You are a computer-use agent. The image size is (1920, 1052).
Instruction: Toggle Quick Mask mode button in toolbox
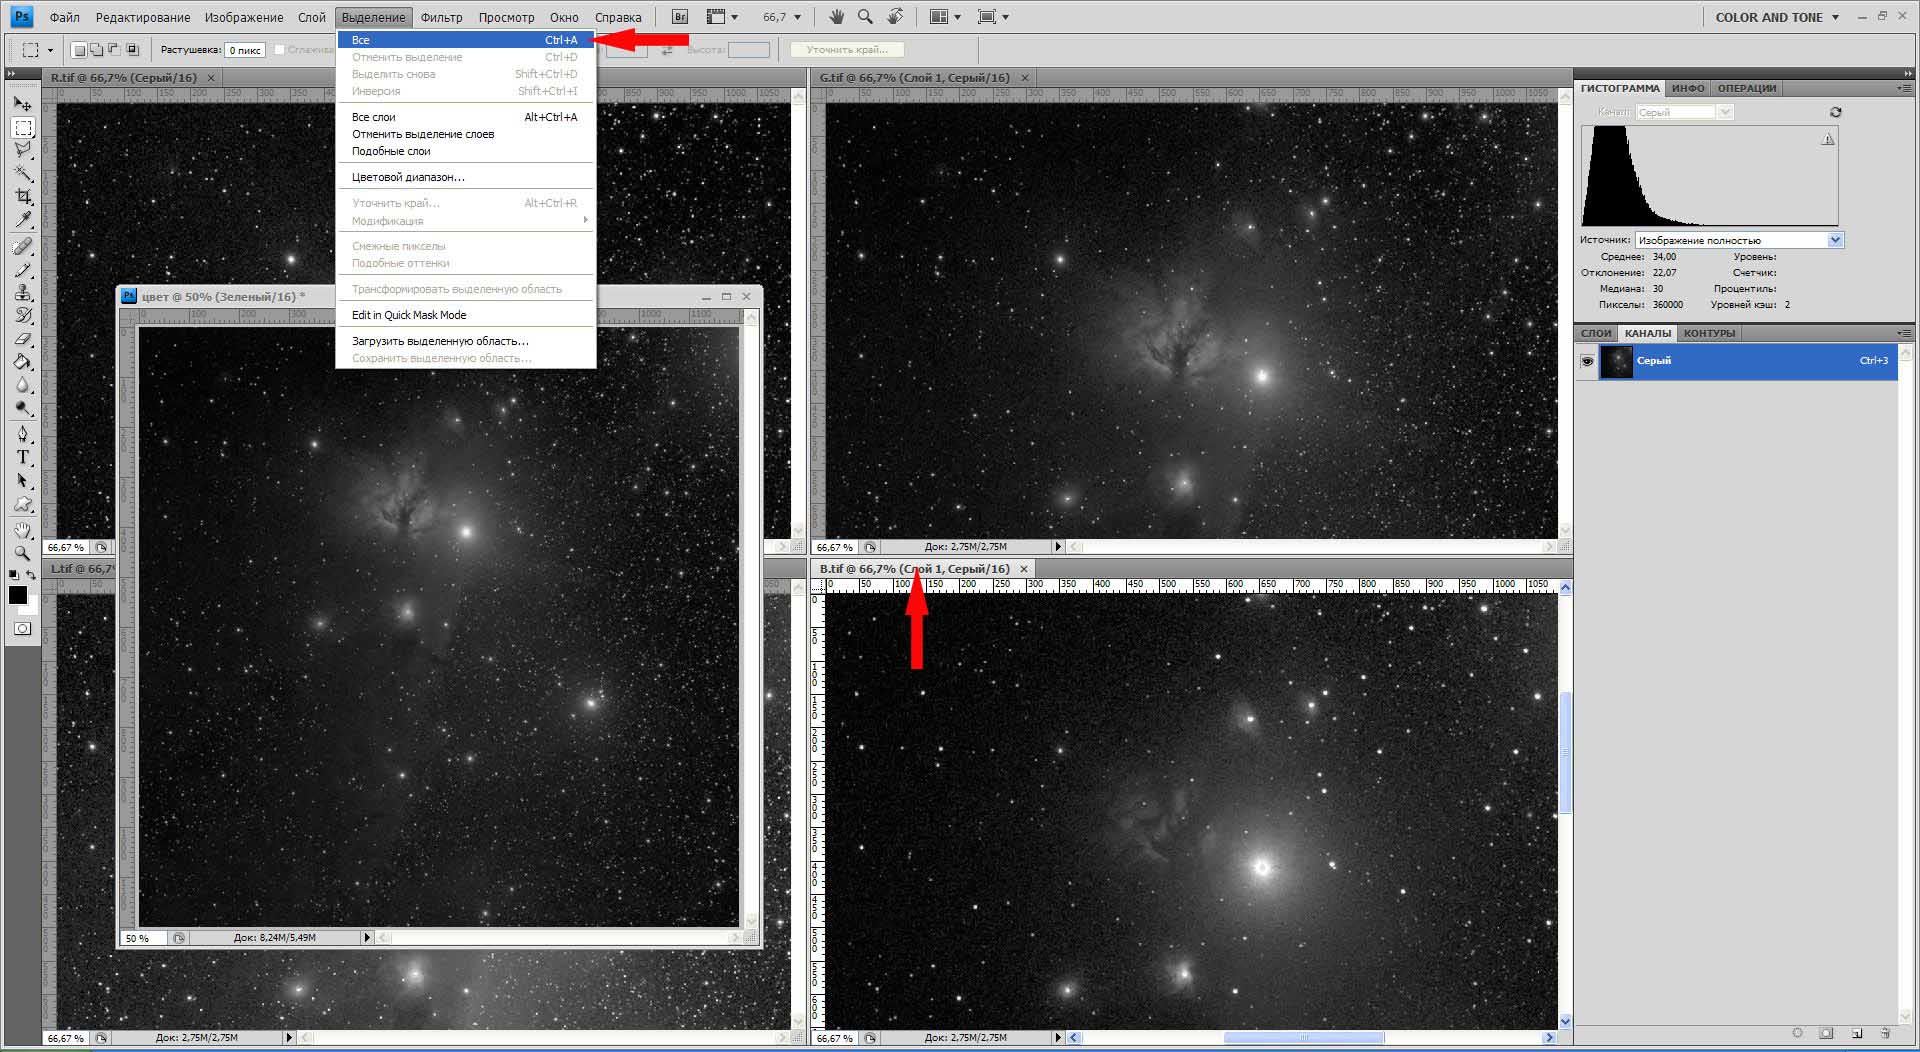point(23,629)
